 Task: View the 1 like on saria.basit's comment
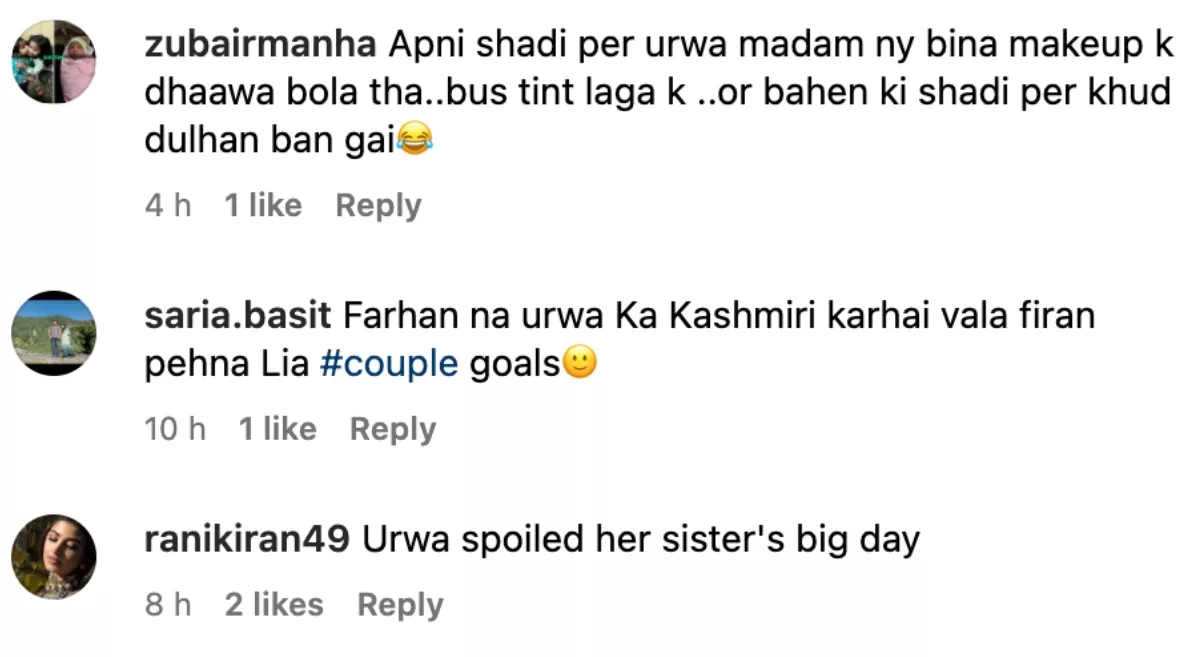277,430
